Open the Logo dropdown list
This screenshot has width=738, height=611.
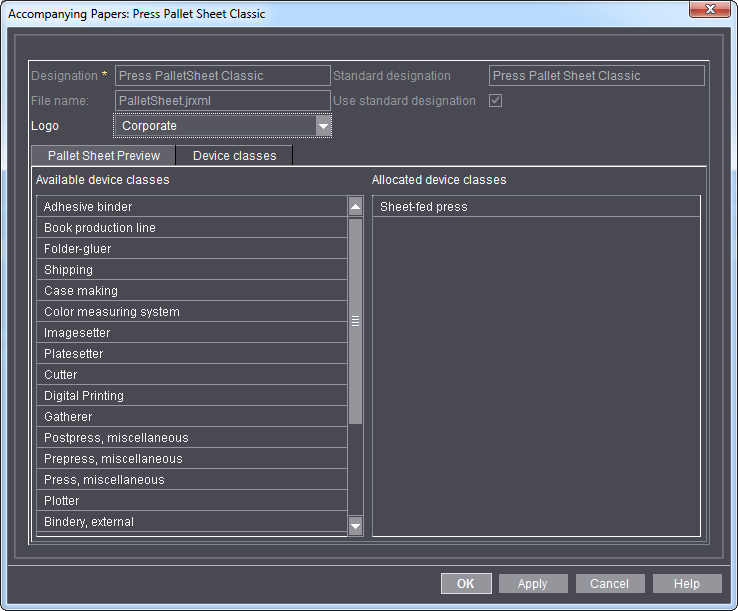coord(323,126)
